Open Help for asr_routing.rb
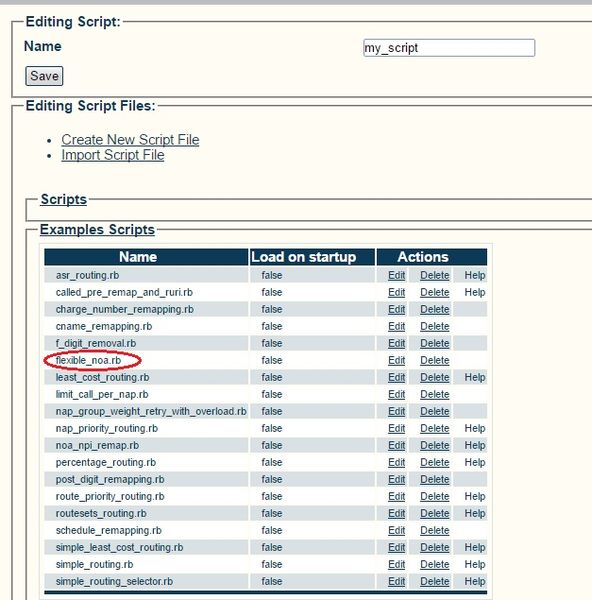 (475, 275)
